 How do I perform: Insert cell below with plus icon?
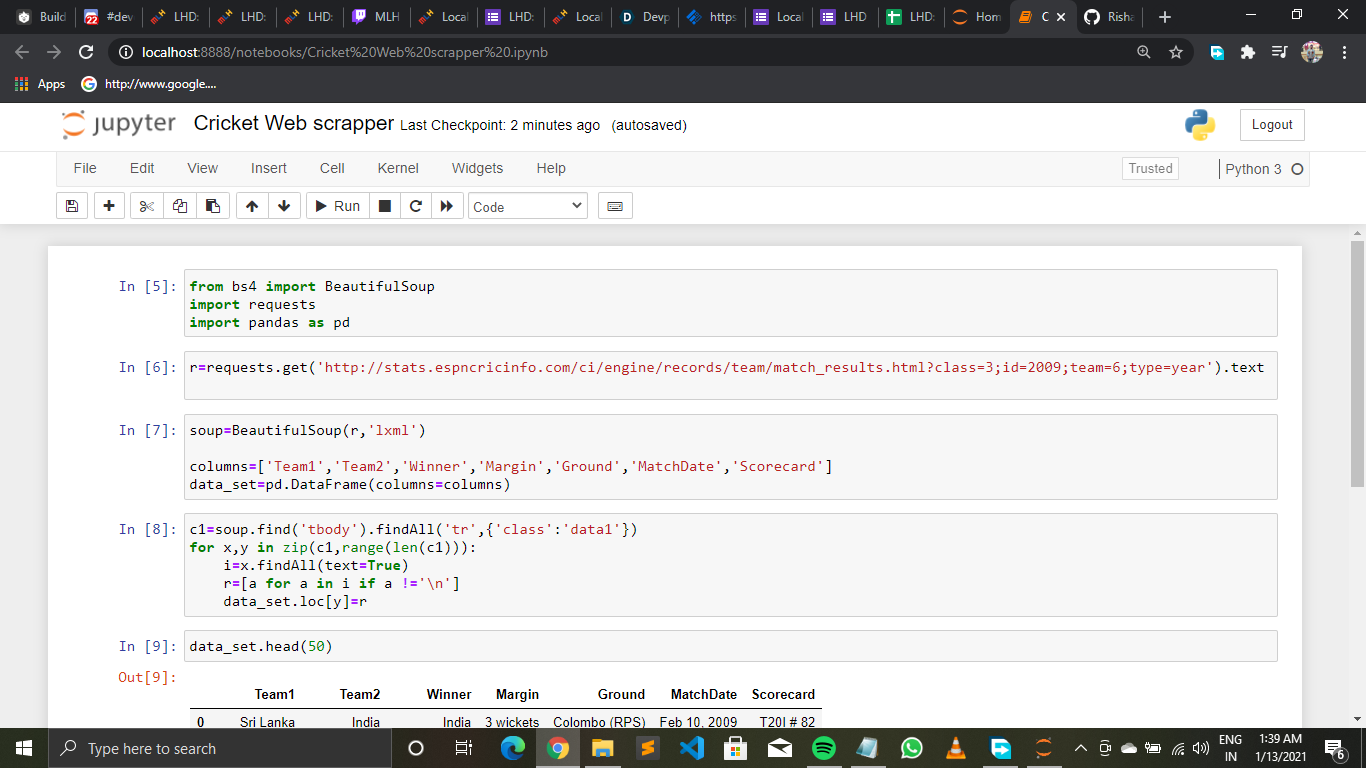109,206
